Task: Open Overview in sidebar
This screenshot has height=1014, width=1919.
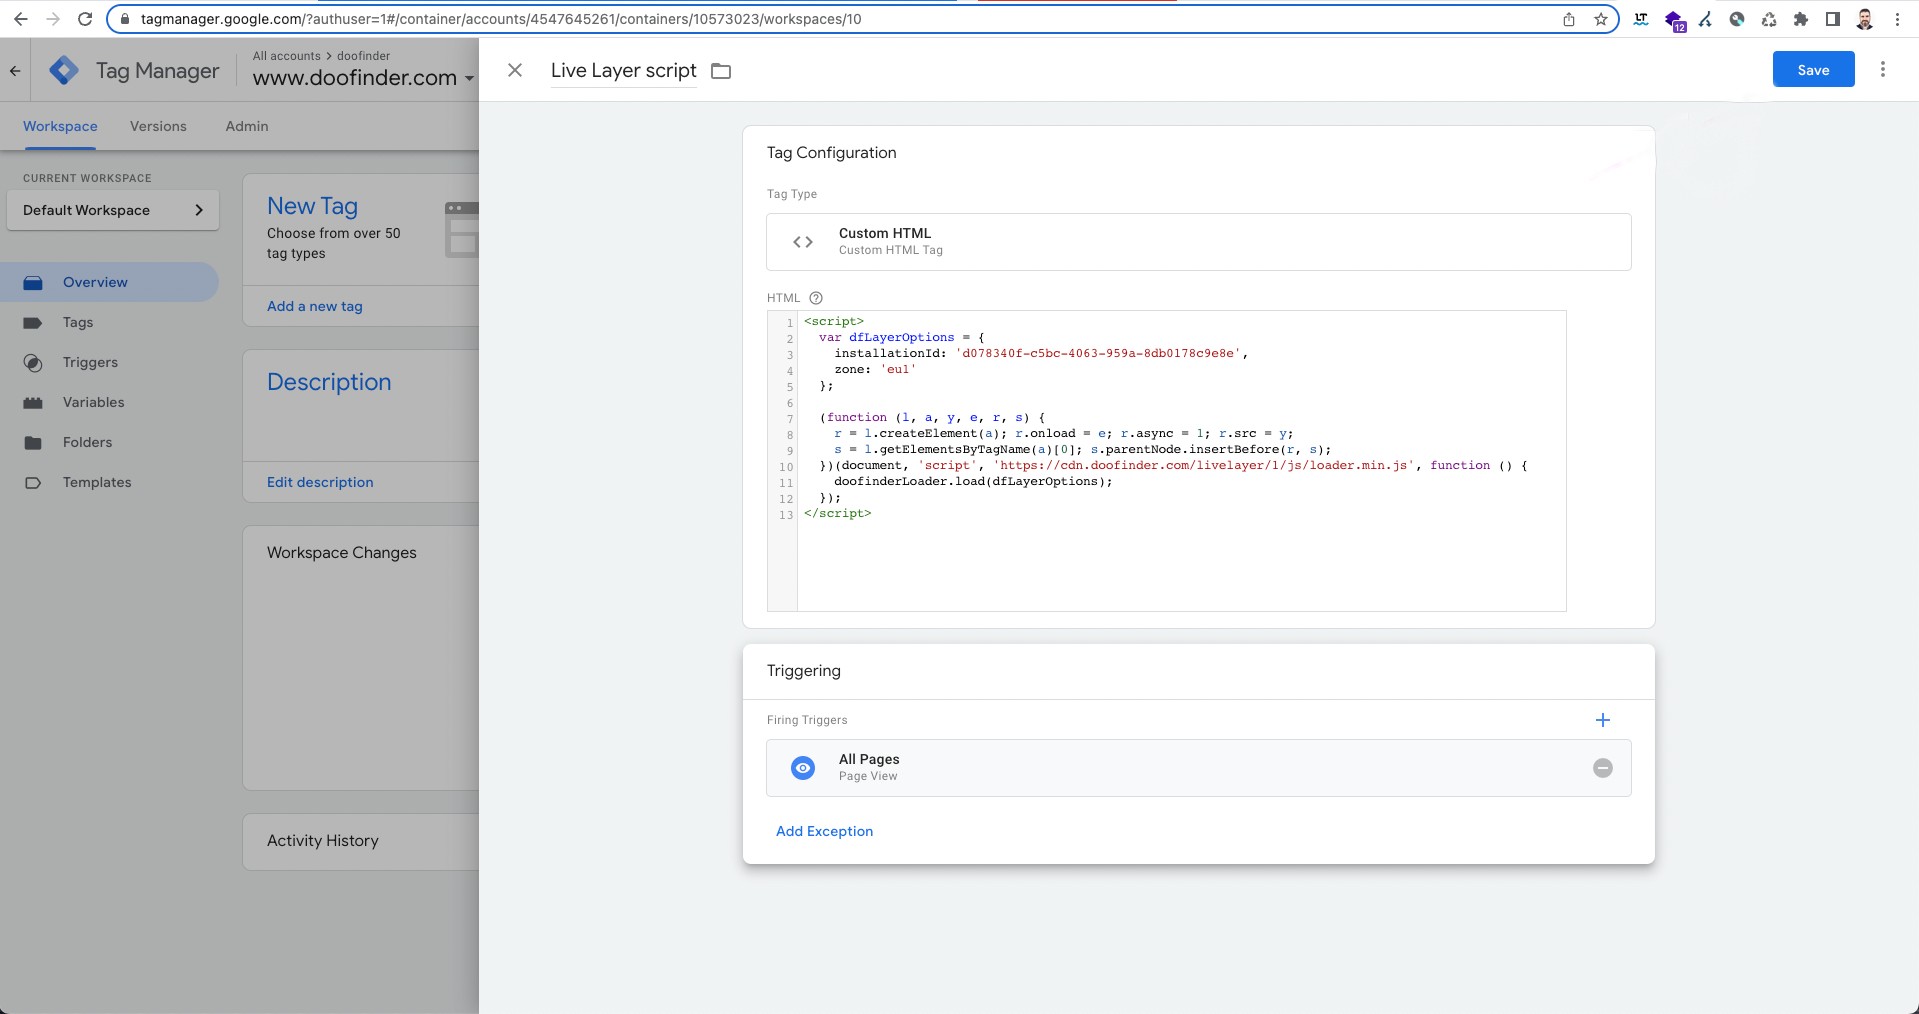Action: click(x=109, y=282)
